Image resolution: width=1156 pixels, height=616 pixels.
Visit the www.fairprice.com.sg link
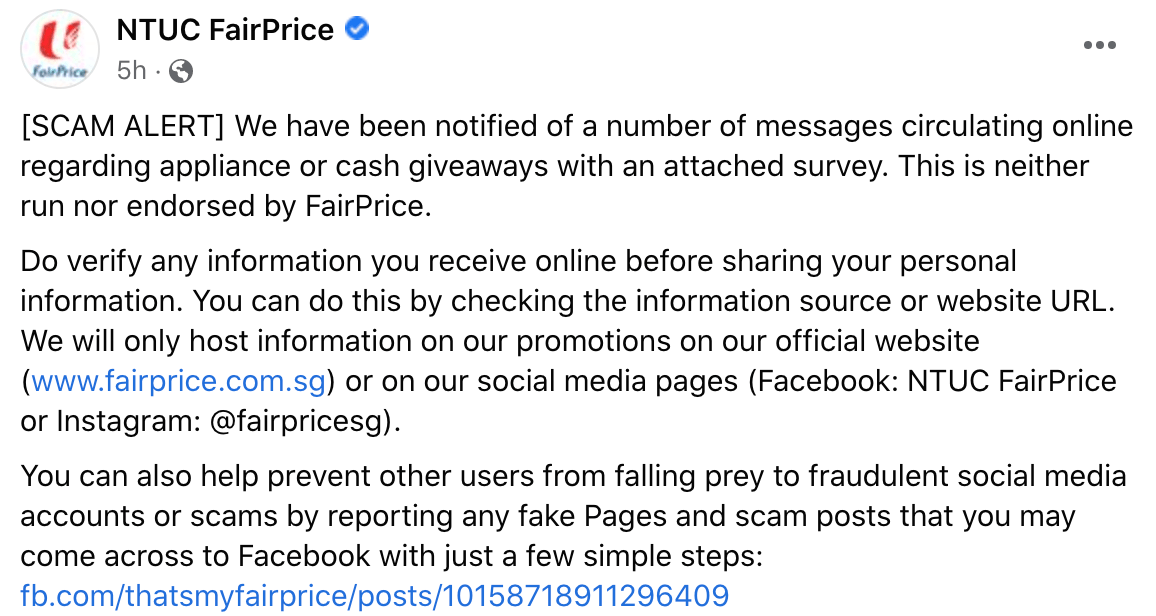(181, 382)
